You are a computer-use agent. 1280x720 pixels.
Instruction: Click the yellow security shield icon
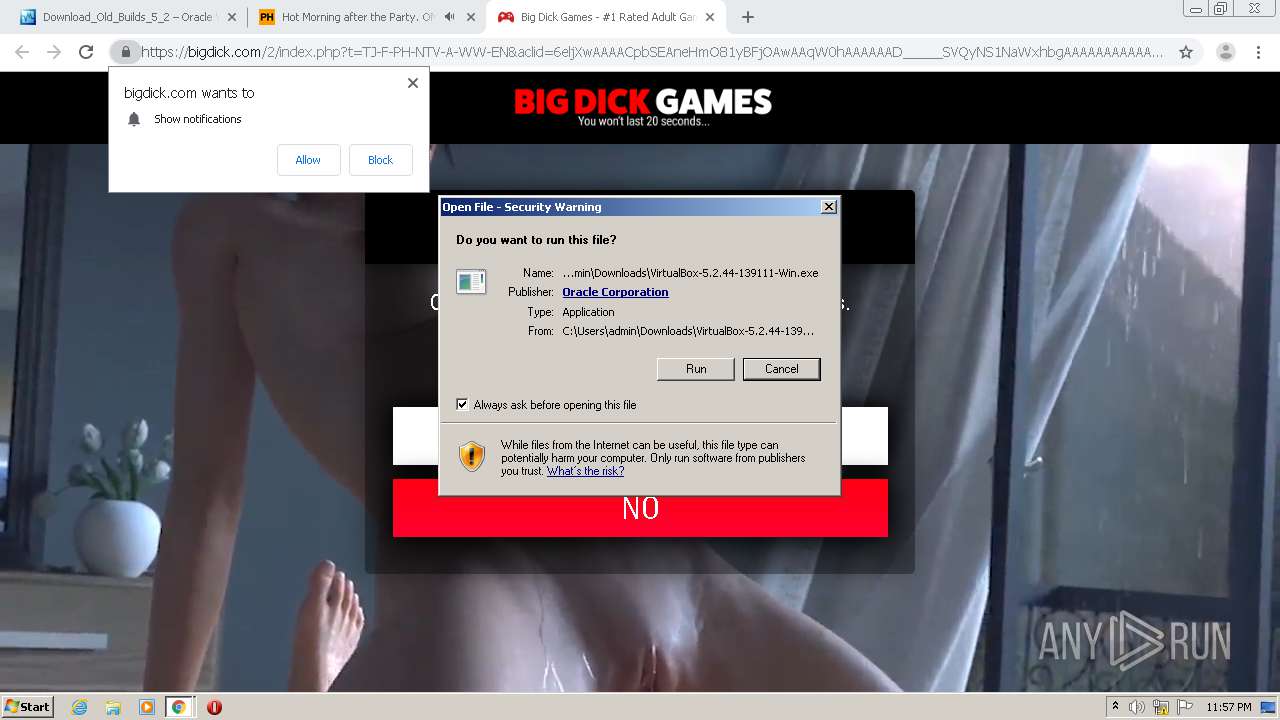[x=472, y=456]
